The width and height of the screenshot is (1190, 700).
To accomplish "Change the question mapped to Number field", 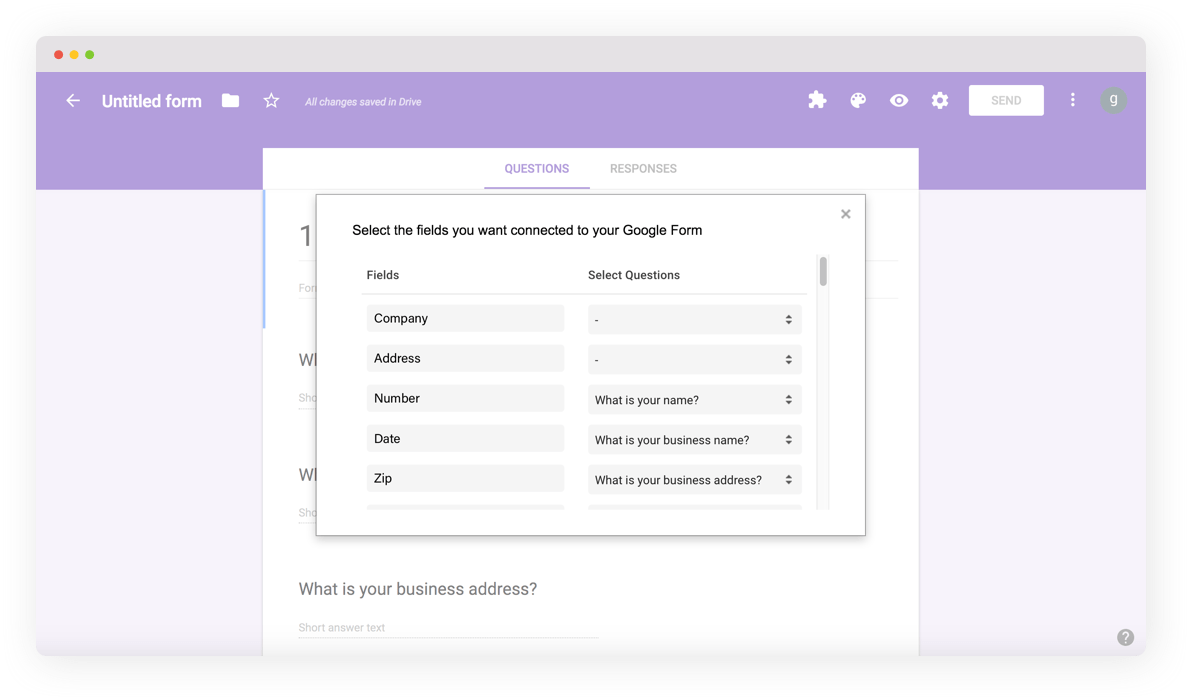I will [x=694, y=399].
